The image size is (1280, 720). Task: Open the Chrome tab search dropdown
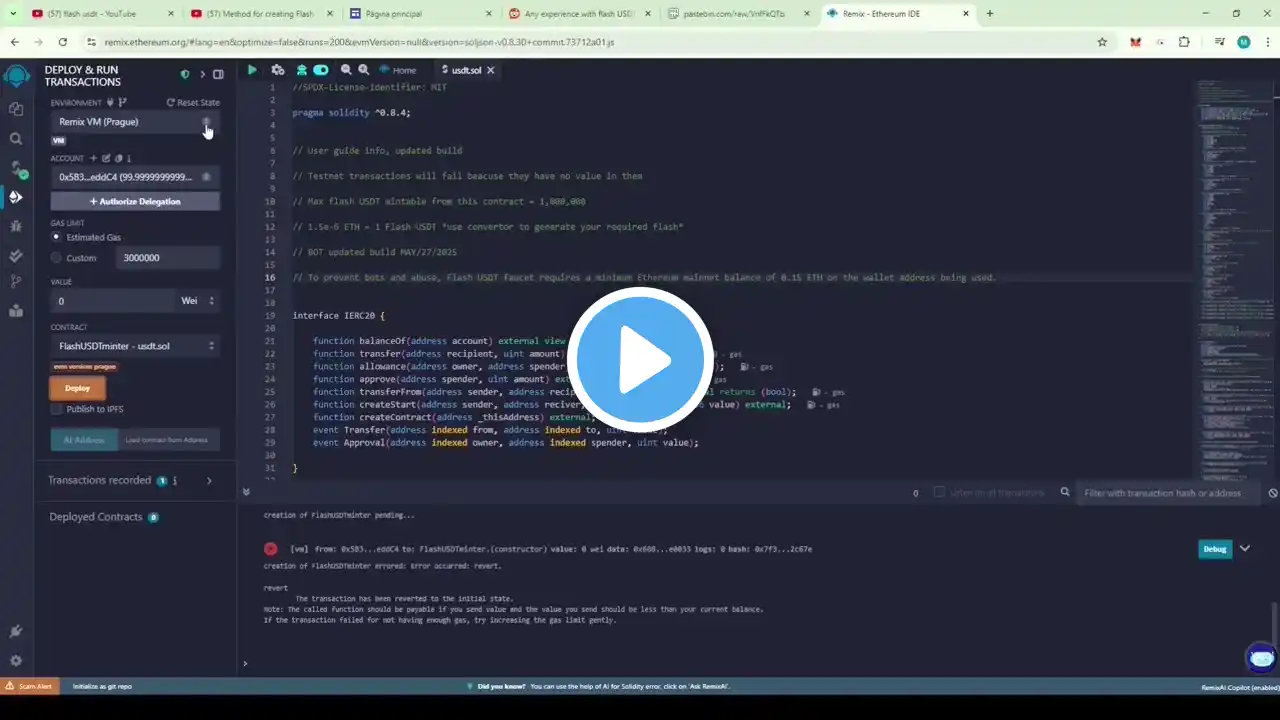(13, 14)
